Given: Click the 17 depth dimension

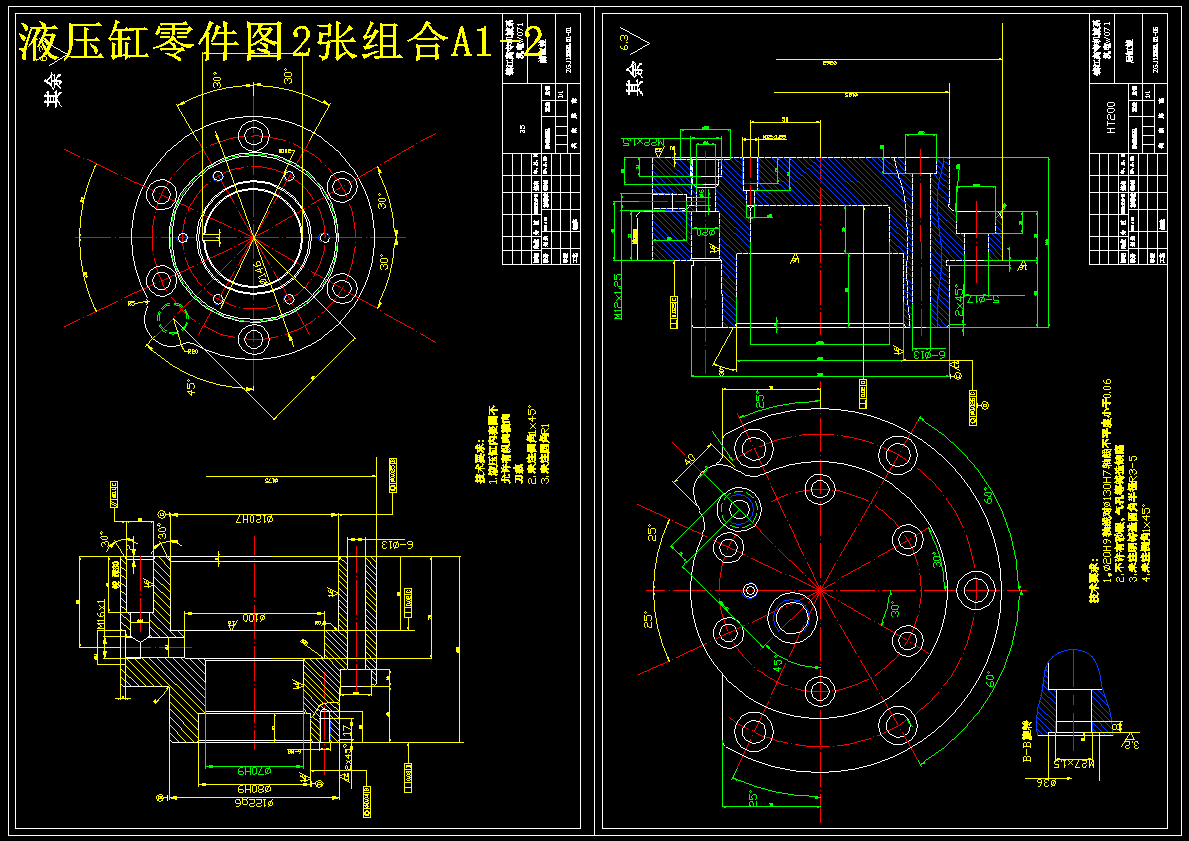Looking at the screenshot, I should click(347, 732).
